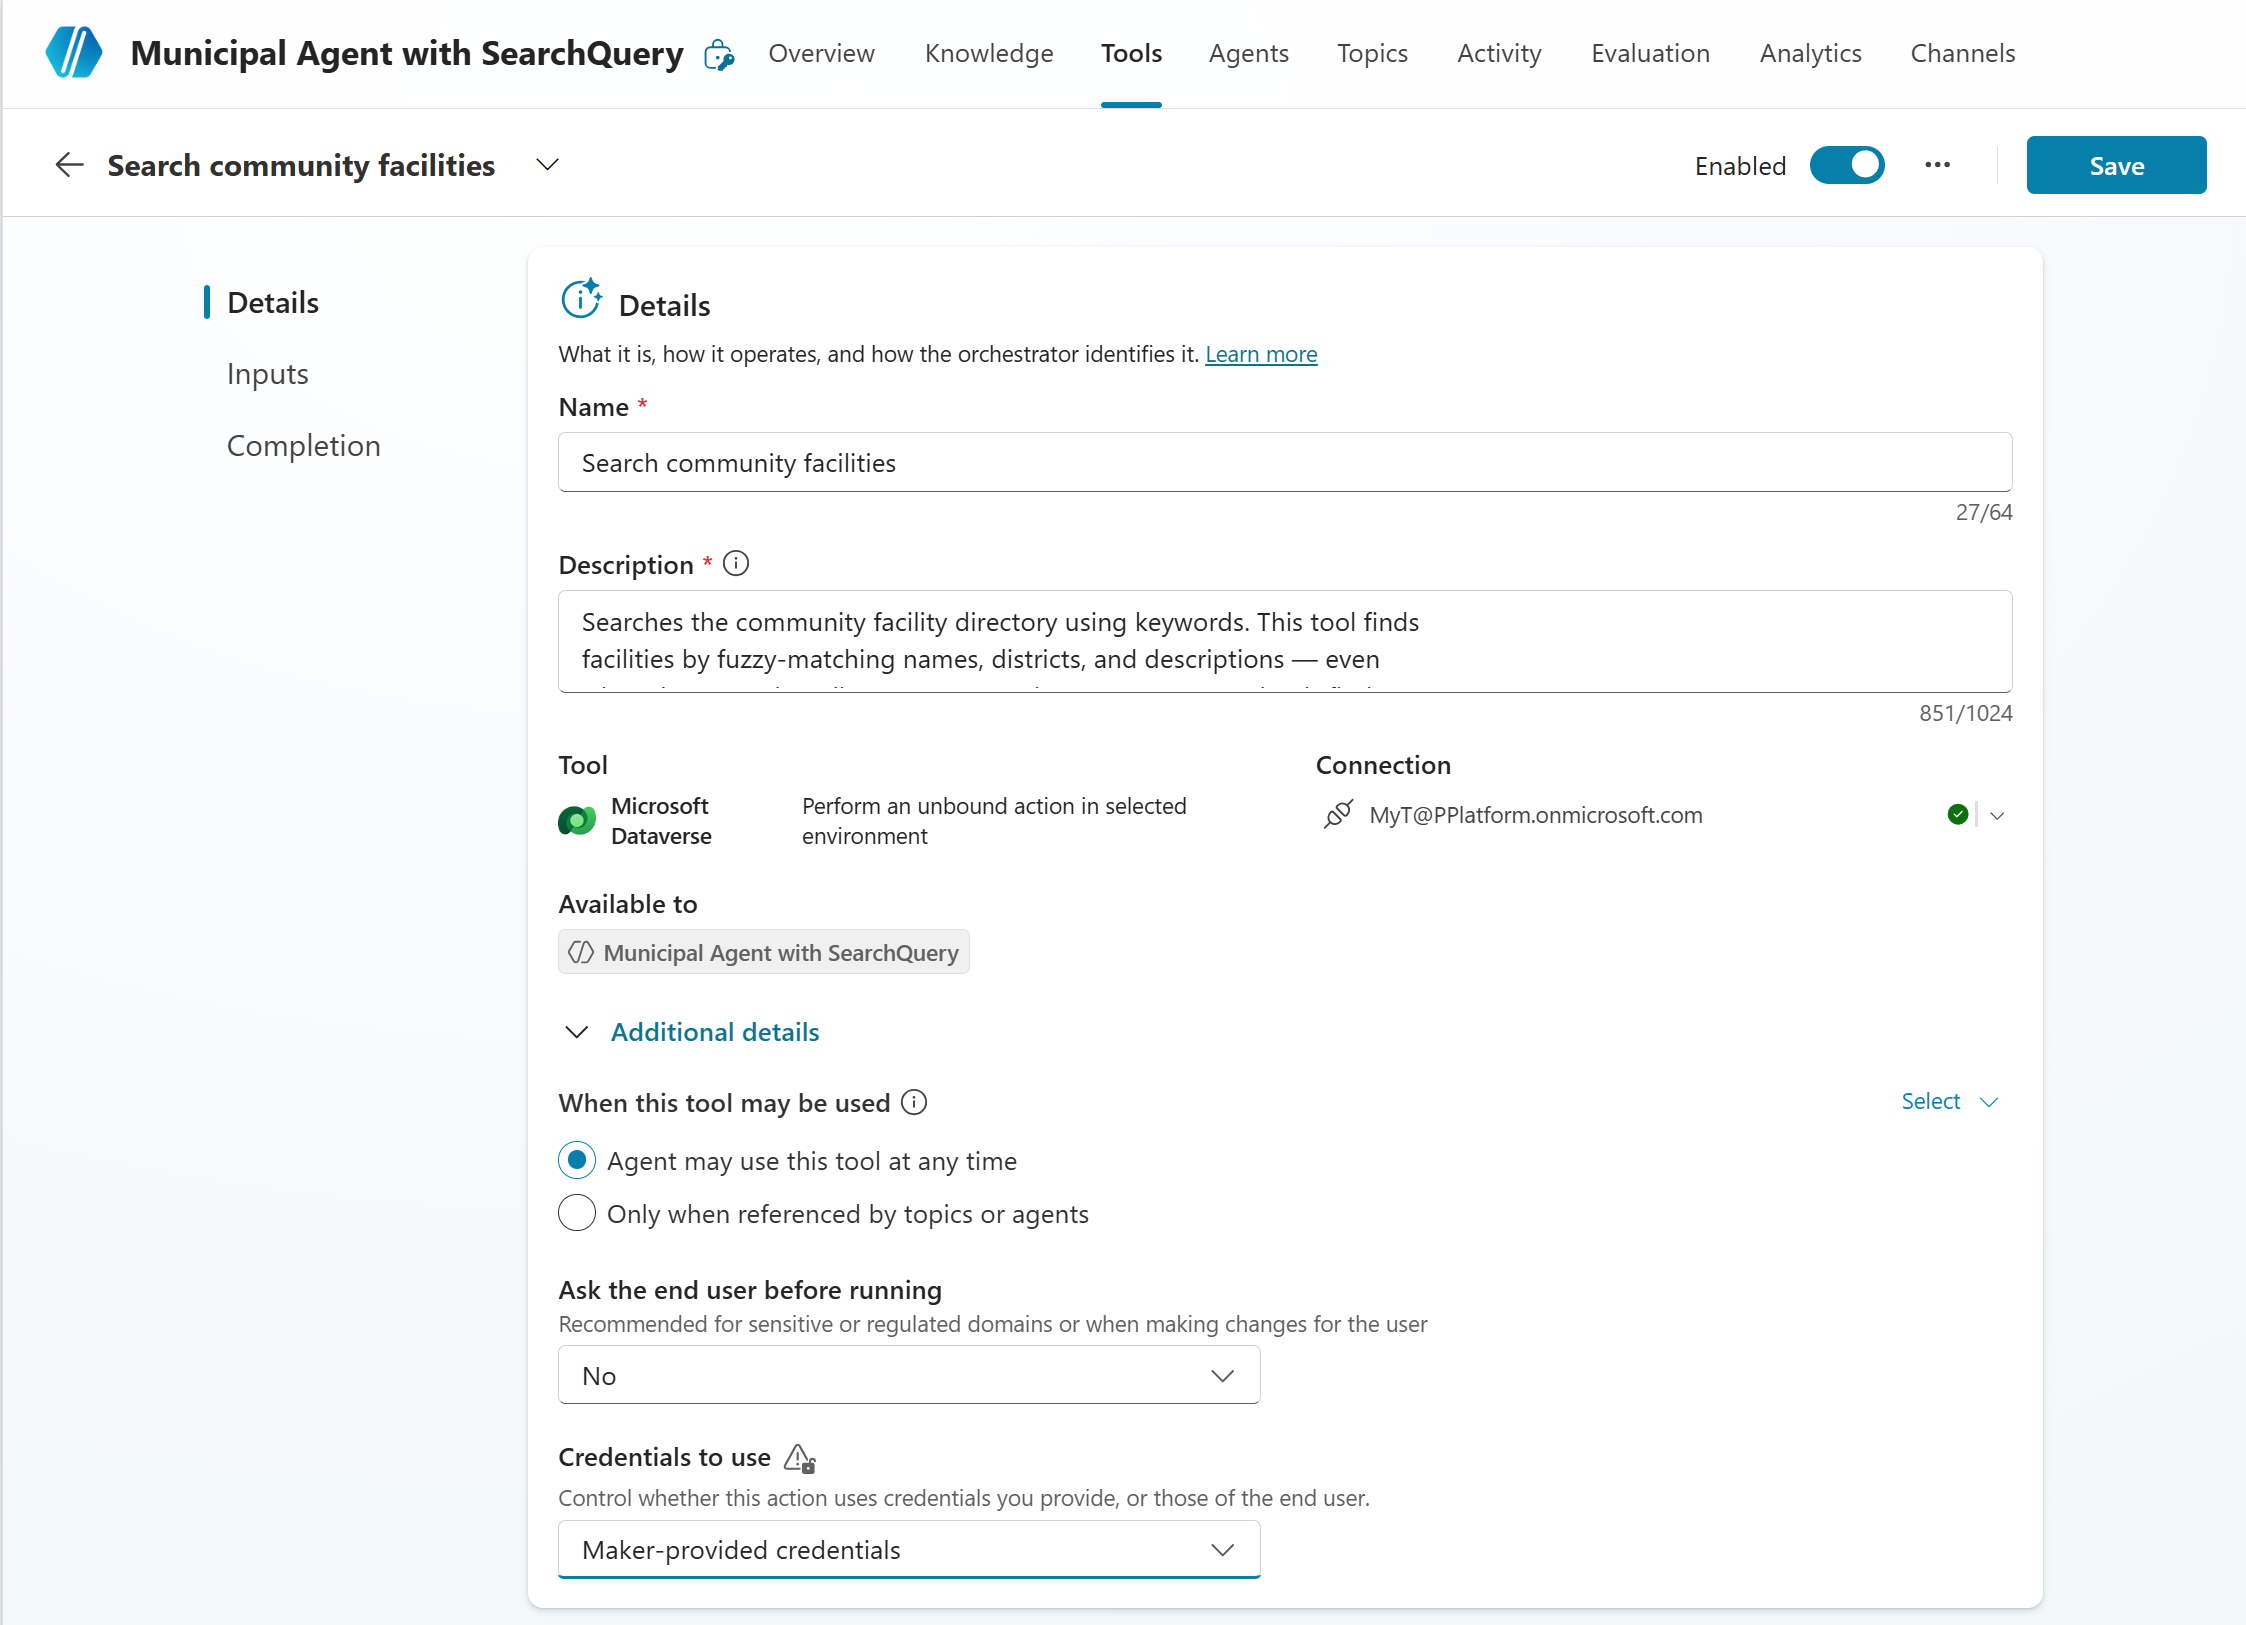Screen dimensions: 2246x1625
Task: Click the warning icon beside Credentials to use
Action: coord(799,1458)
